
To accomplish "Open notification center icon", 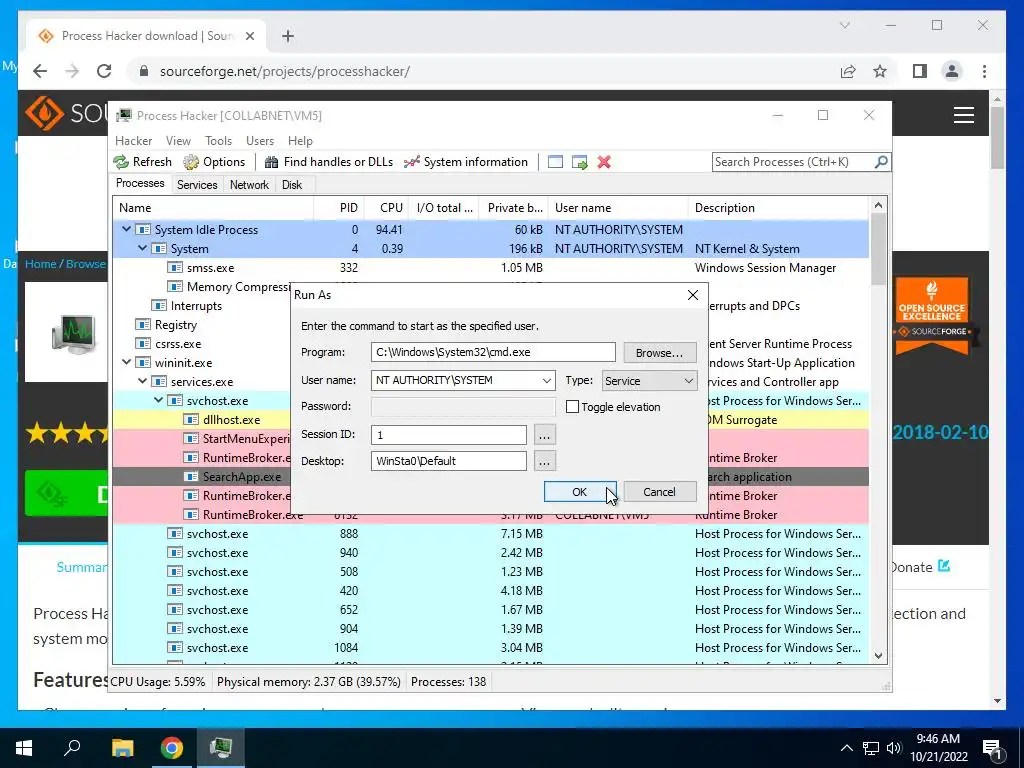I will point(993,748).
